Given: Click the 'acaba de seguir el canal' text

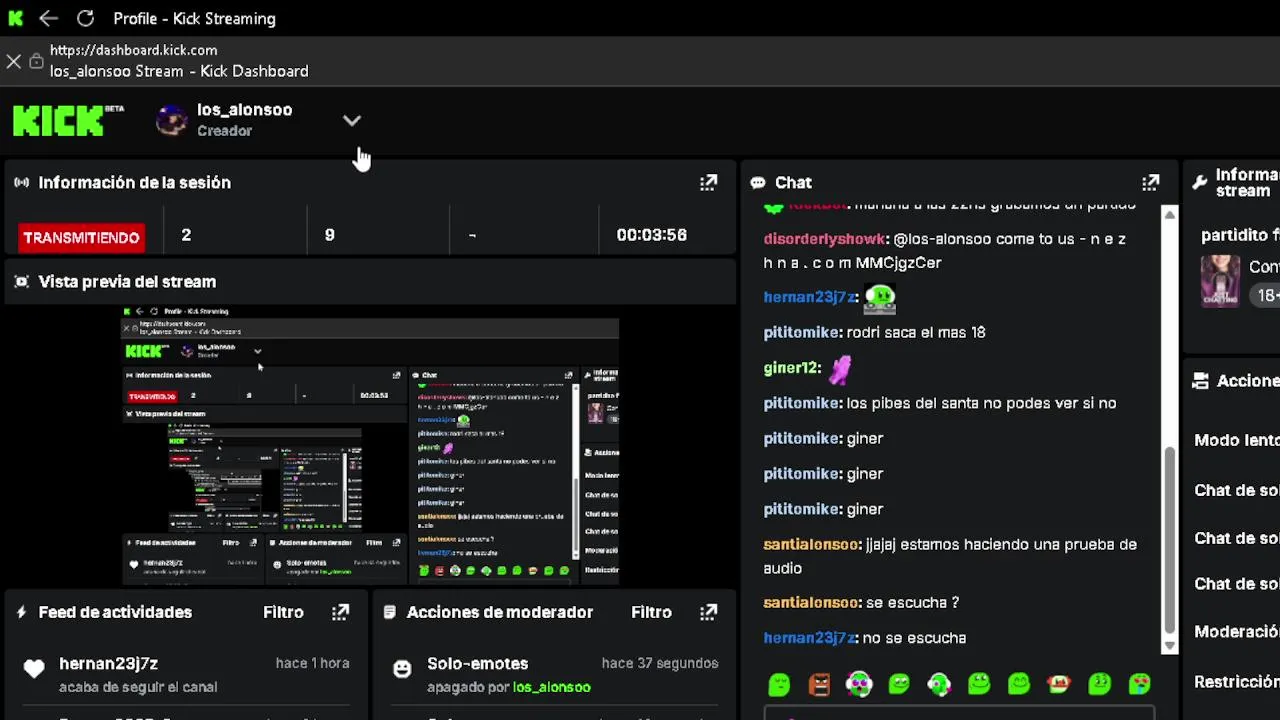Looking at the screenshot, I should (138, 687).
